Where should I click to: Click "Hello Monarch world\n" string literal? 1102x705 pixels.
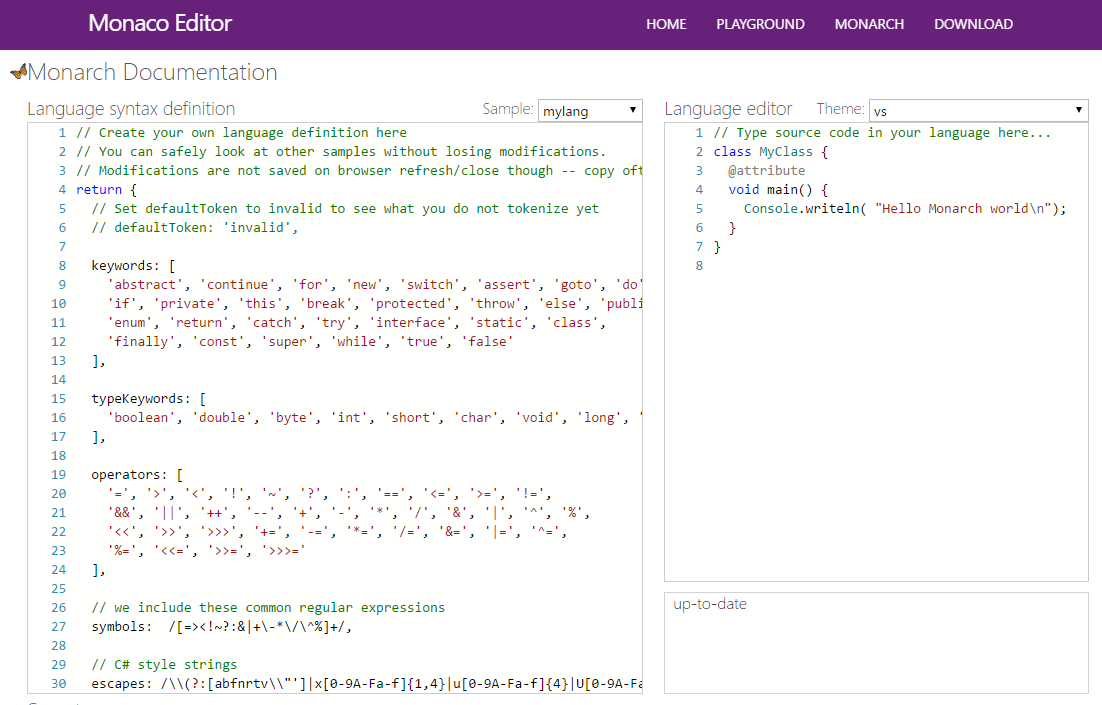[x=963, y=209]
